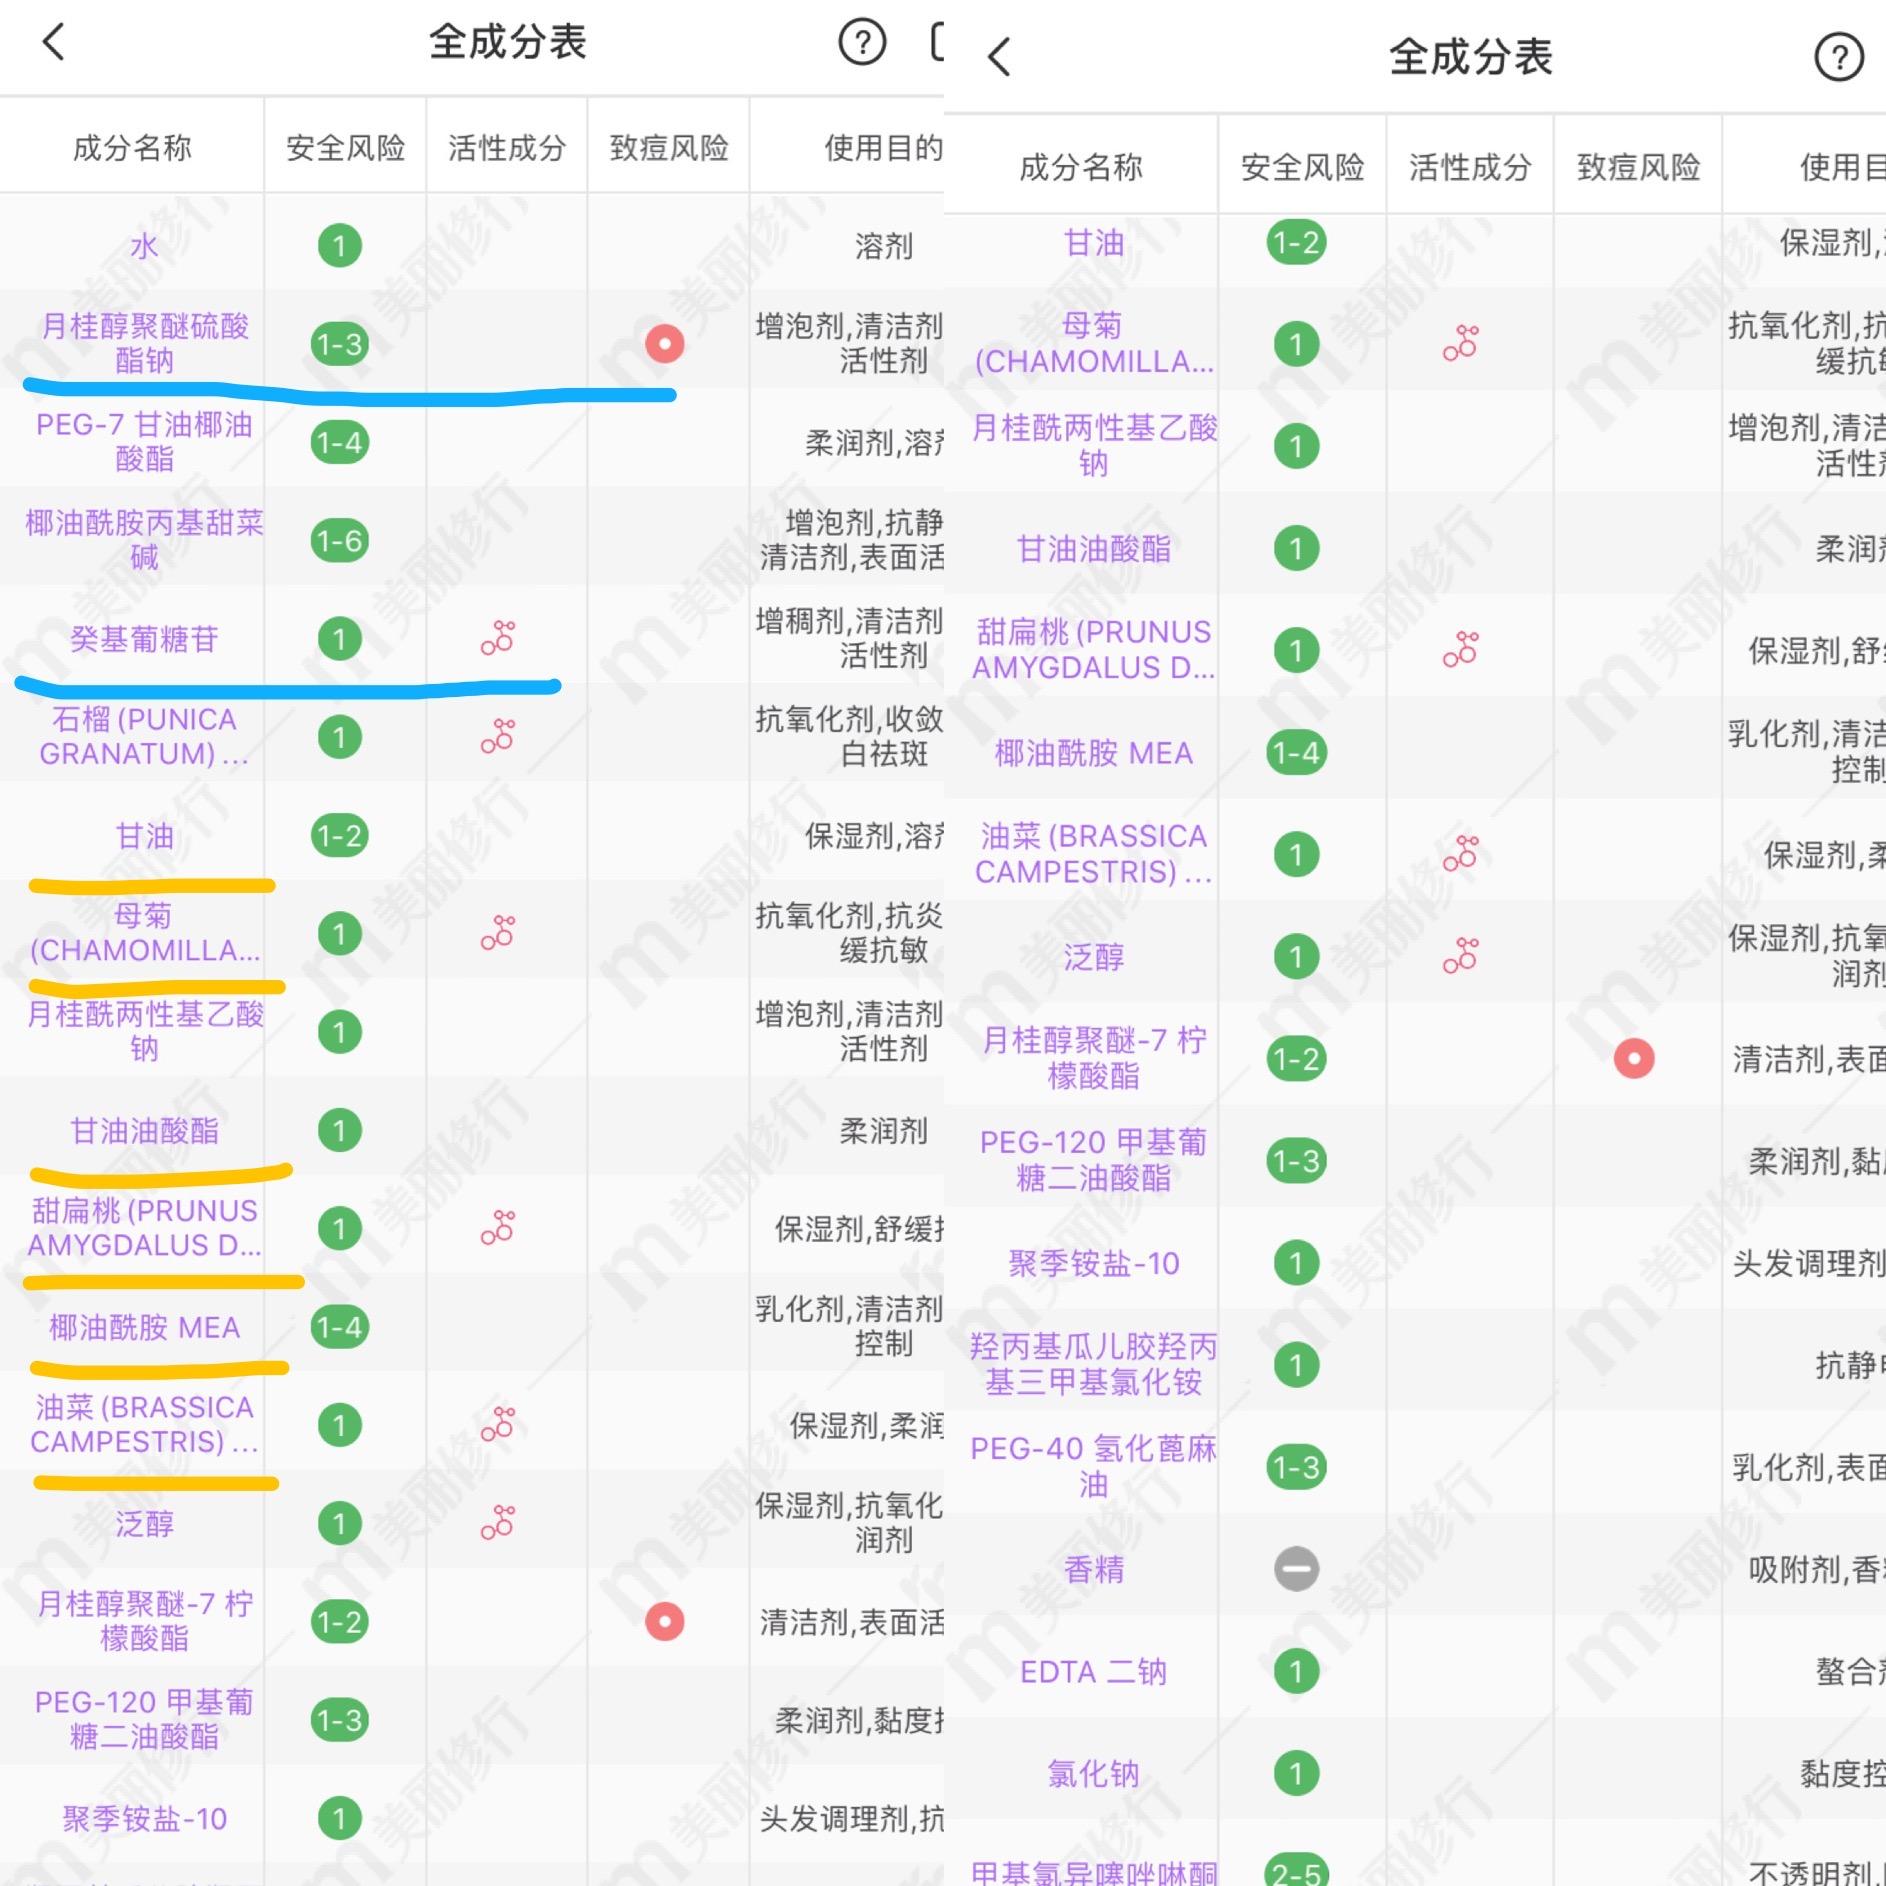Screen dimensions: 1886x1886
Task: Tap the help icon on the right screenshot
Action: [1838, 57]
